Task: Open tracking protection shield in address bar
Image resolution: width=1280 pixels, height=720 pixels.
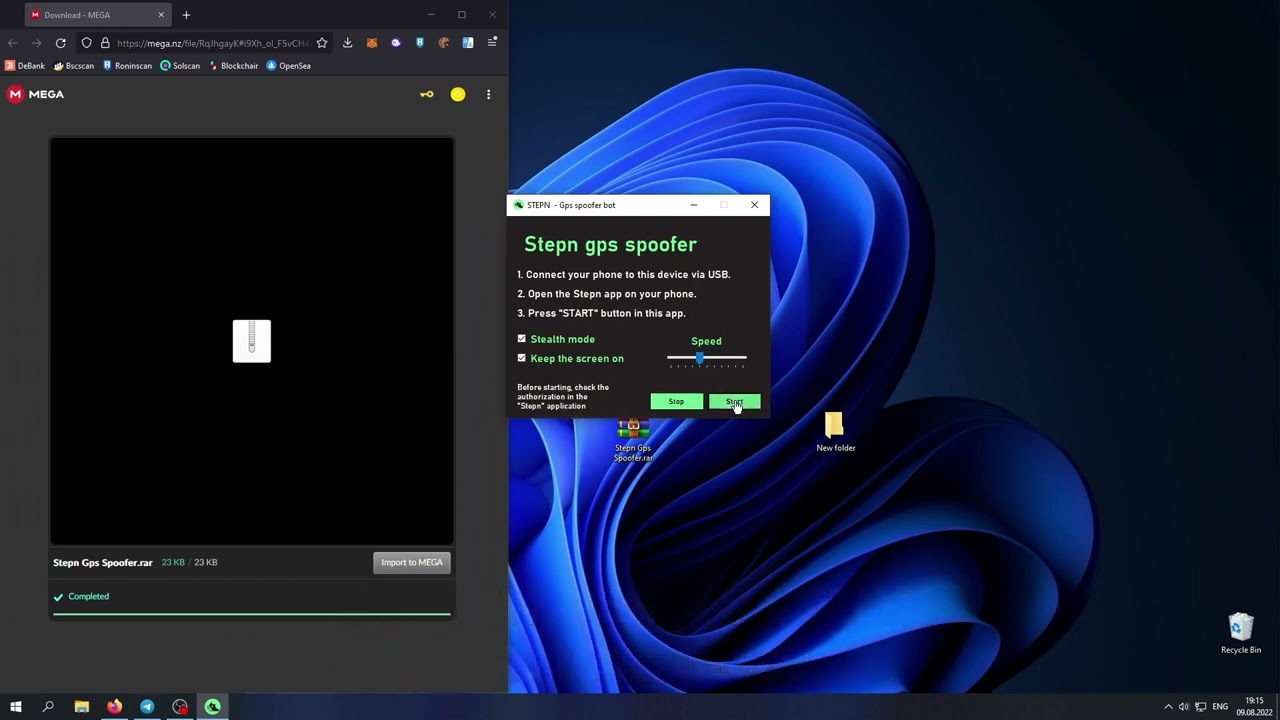Action: click(x=87, y=43)
